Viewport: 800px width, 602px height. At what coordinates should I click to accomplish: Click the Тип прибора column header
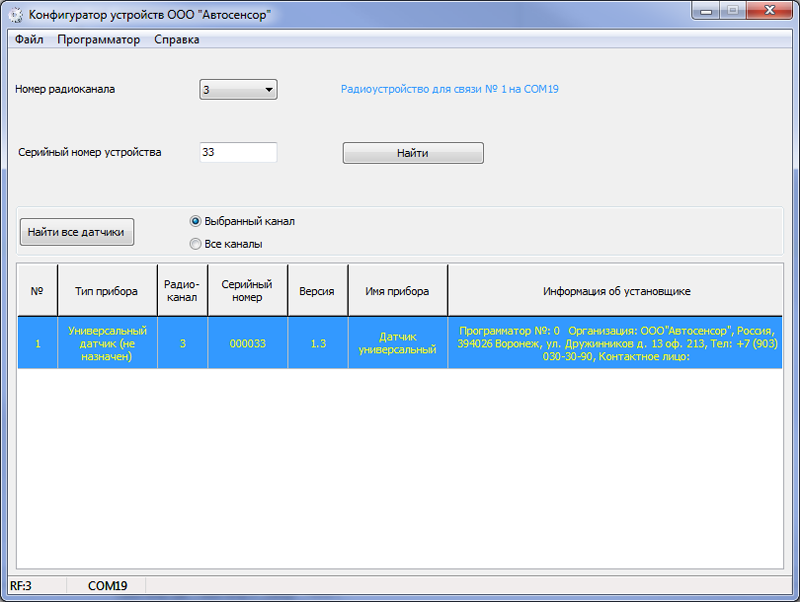coord(107,291)
